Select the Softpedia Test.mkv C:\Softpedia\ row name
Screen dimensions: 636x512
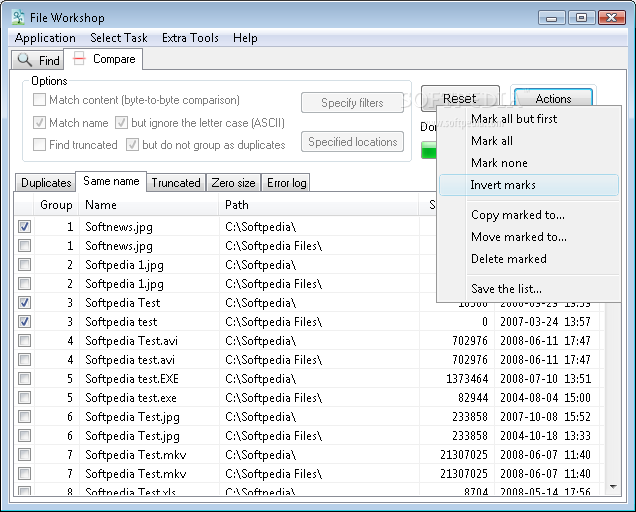pyautogui.click(x=136, y=455)
